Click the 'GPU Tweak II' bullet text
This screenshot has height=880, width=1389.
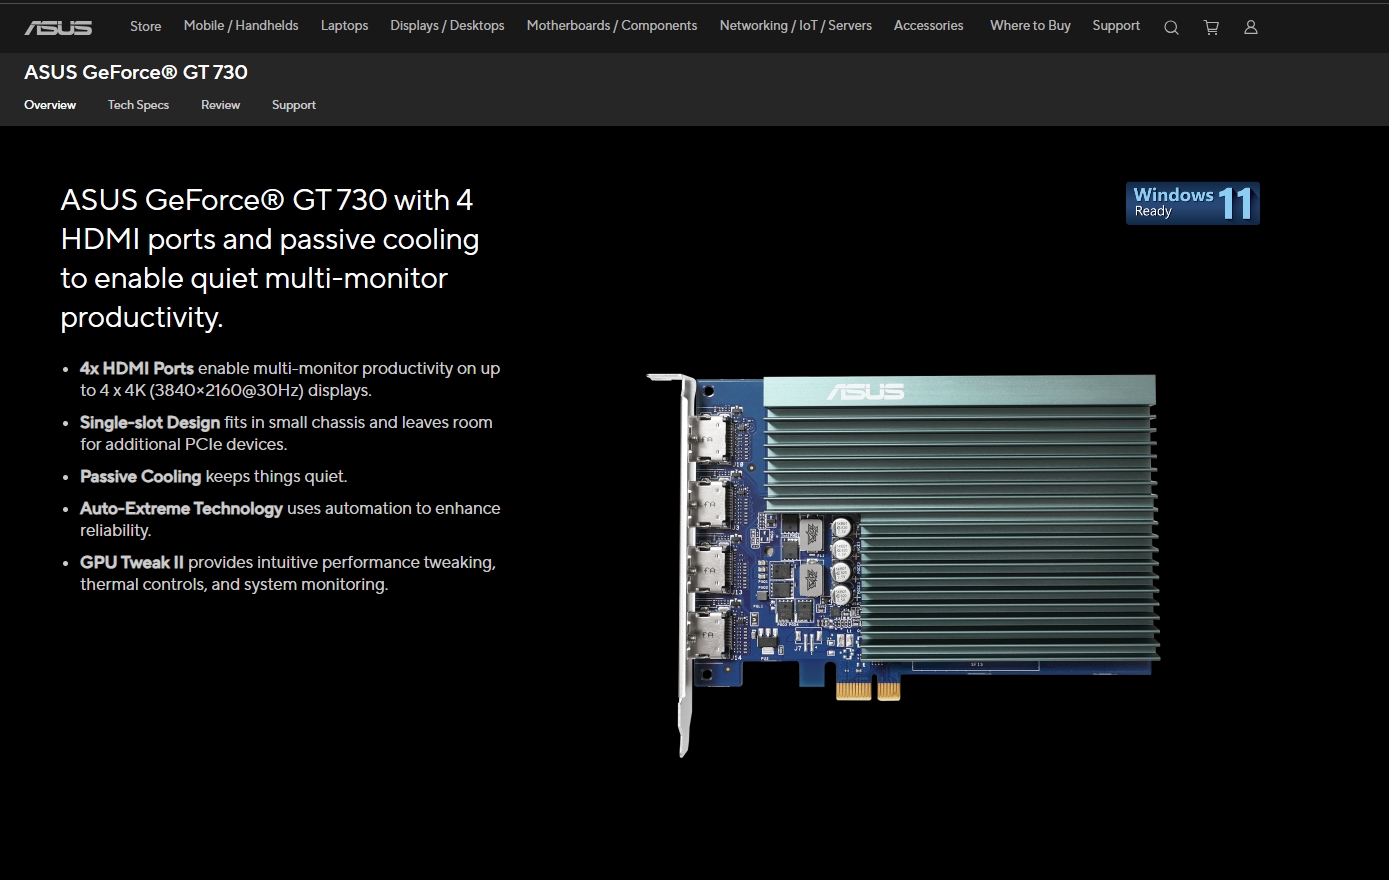tap(288, 573)
